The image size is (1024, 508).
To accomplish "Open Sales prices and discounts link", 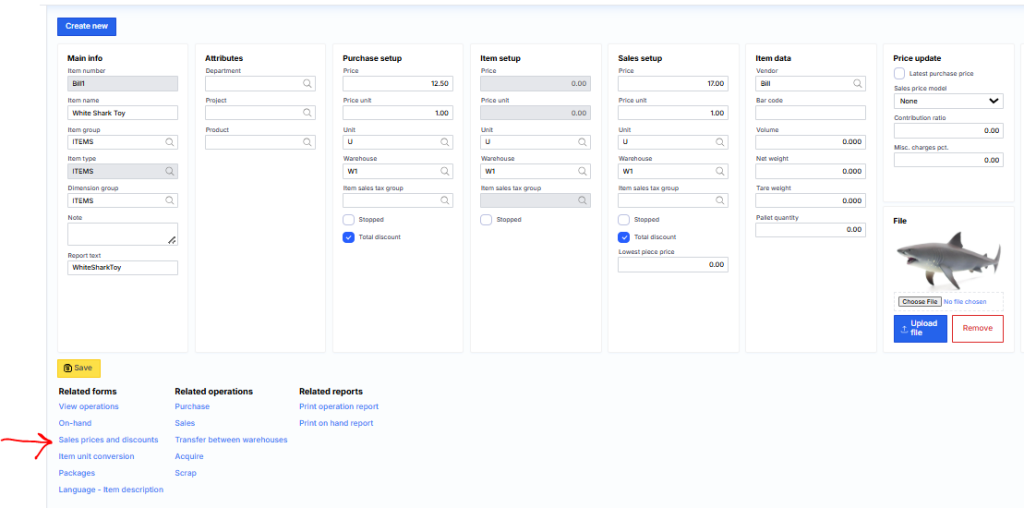I will click(108, 440).
